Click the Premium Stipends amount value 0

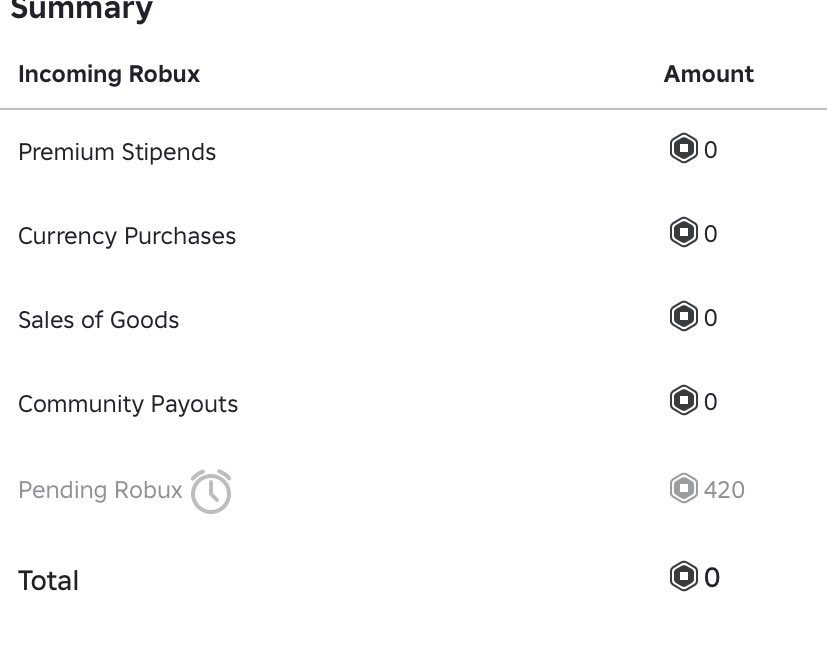click(711, 150)
